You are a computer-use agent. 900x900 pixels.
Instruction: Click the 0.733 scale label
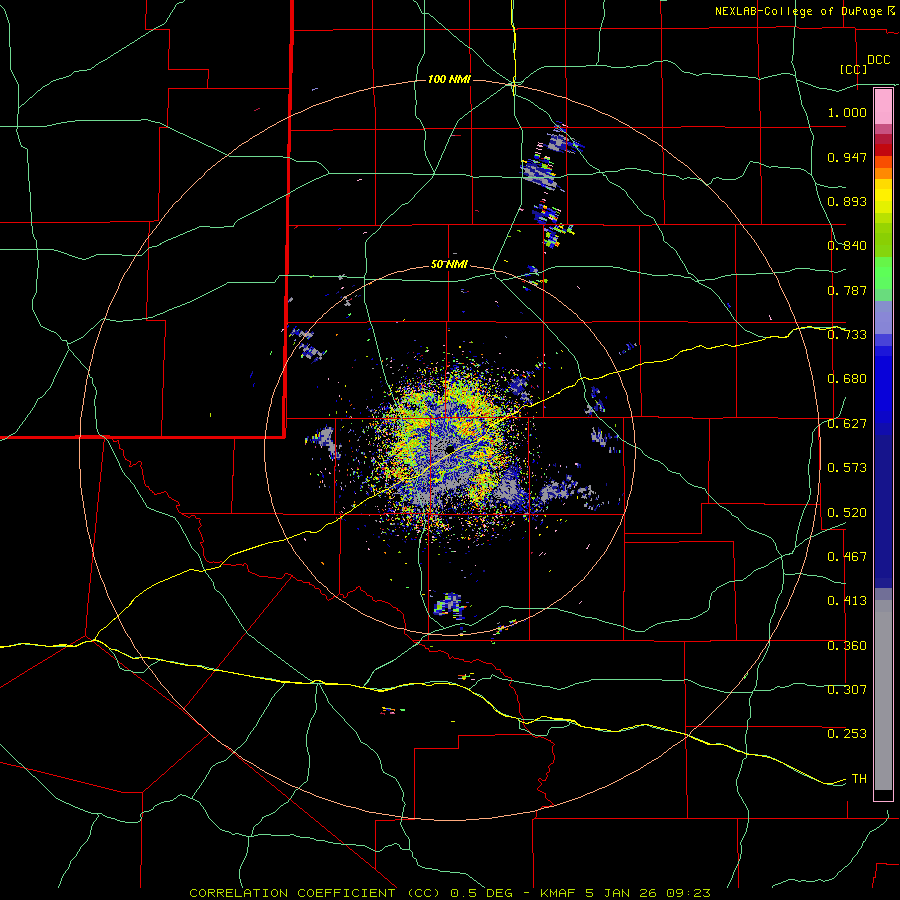pos(847,335)
